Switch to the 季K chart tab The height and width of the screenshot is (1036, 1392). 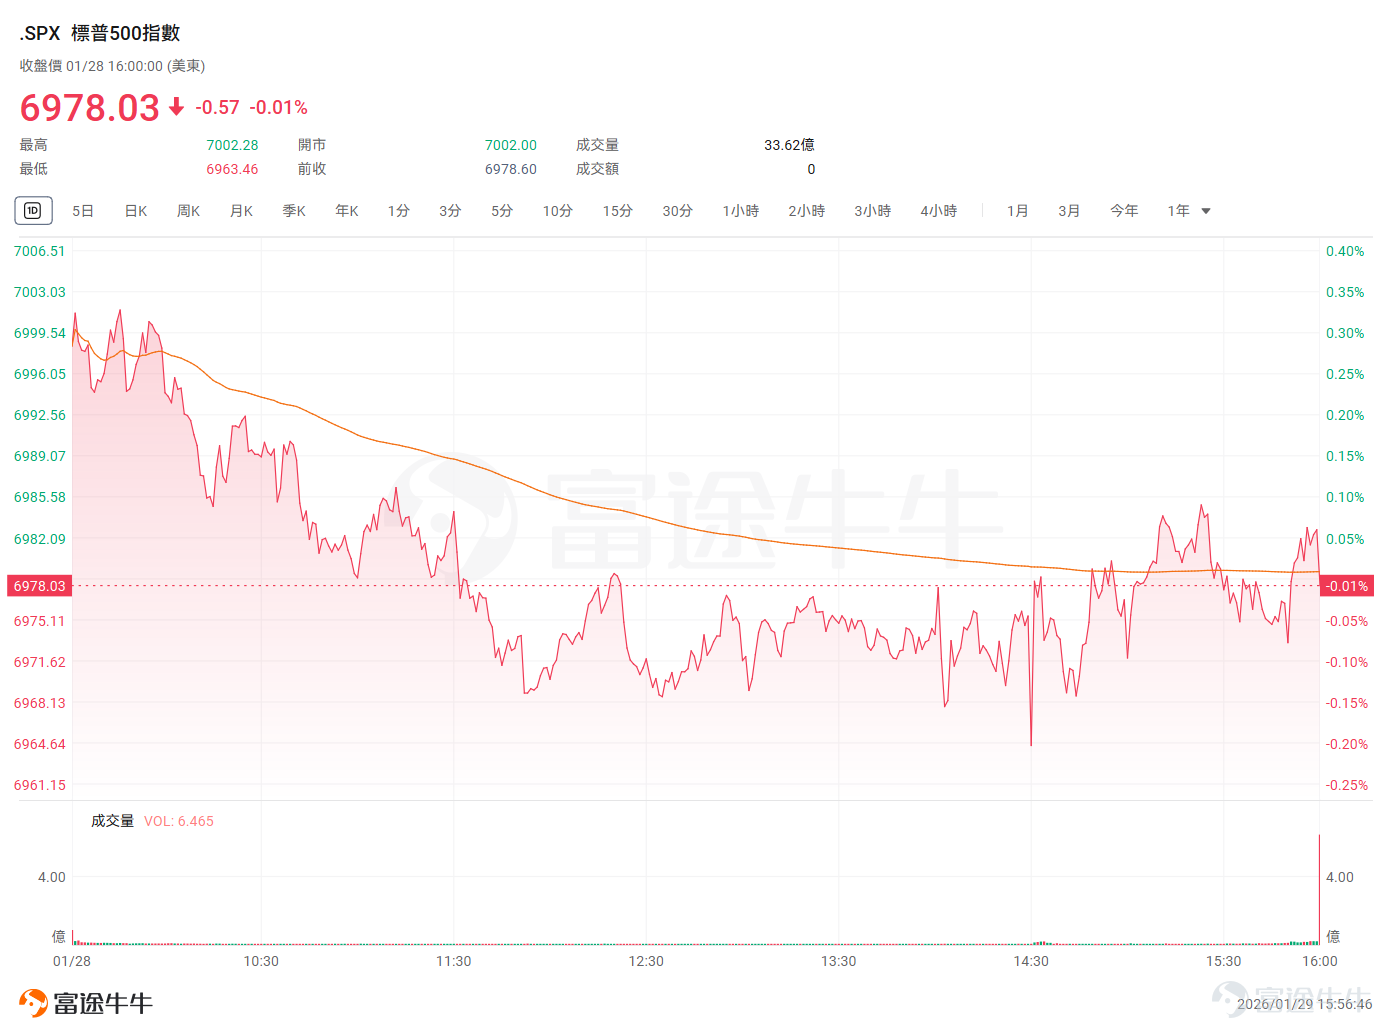coord(294,211)
